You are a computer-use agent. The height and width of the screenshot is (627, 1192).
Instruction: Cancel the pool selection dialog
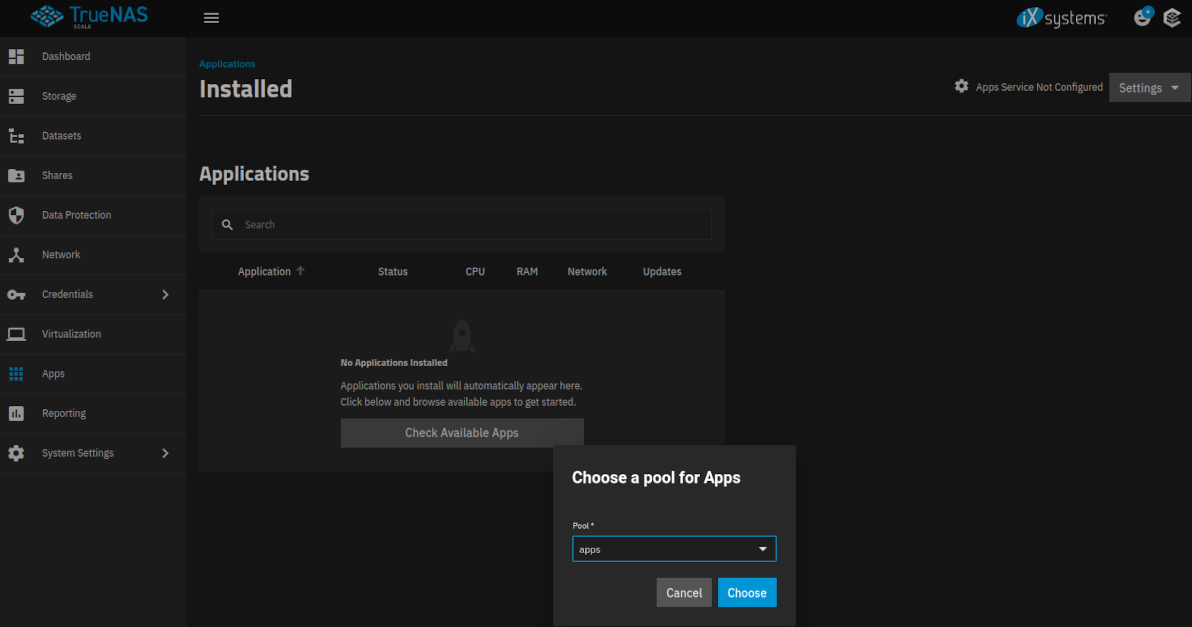(x=684, y=593)
